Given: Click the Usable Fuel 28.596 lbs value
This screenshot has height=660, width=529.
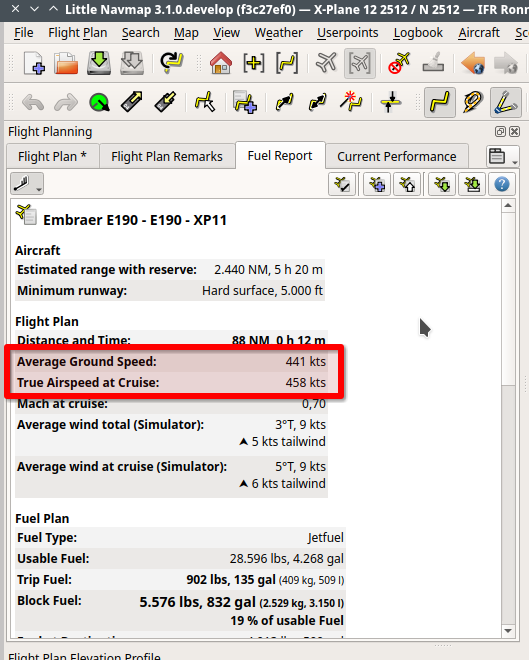Looking at the screenshot, I should click(x=287, y=559).
